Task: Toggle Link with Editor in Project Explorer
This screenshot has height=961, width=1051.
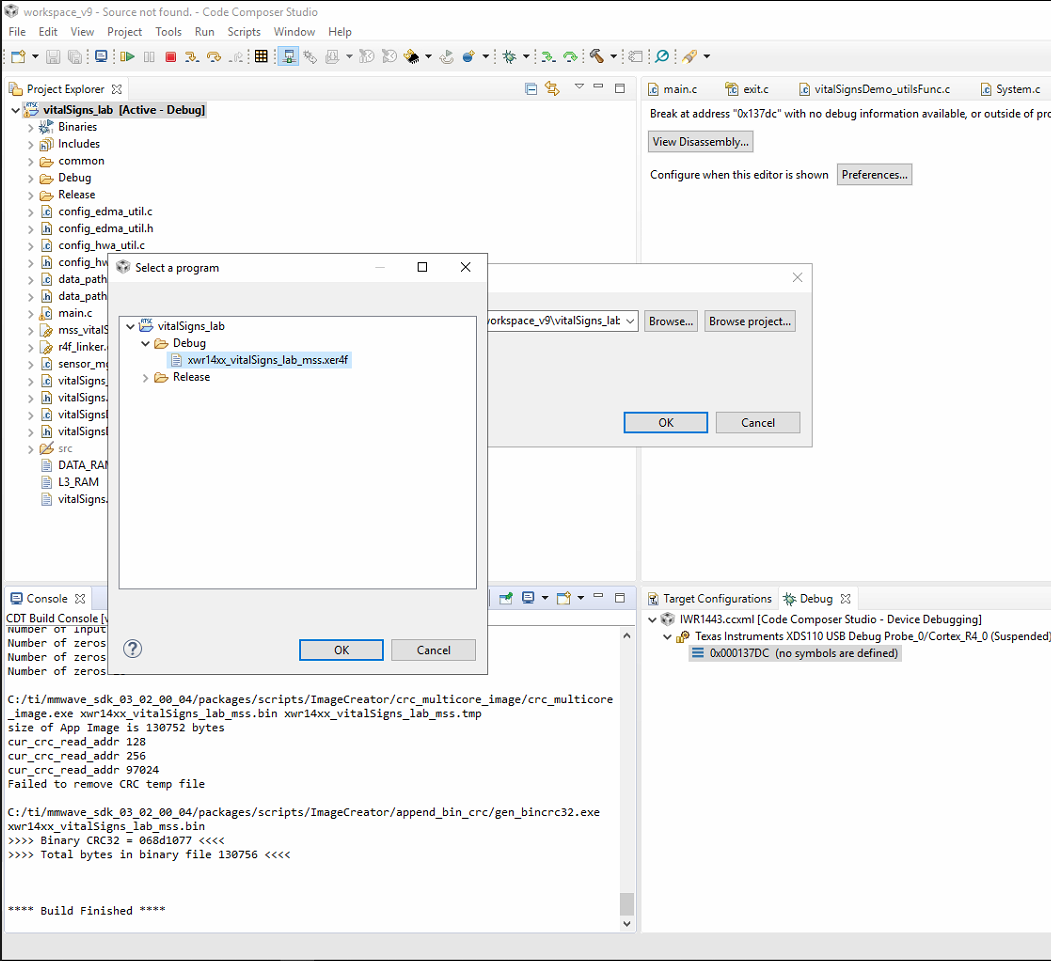Action: (552, 89)
